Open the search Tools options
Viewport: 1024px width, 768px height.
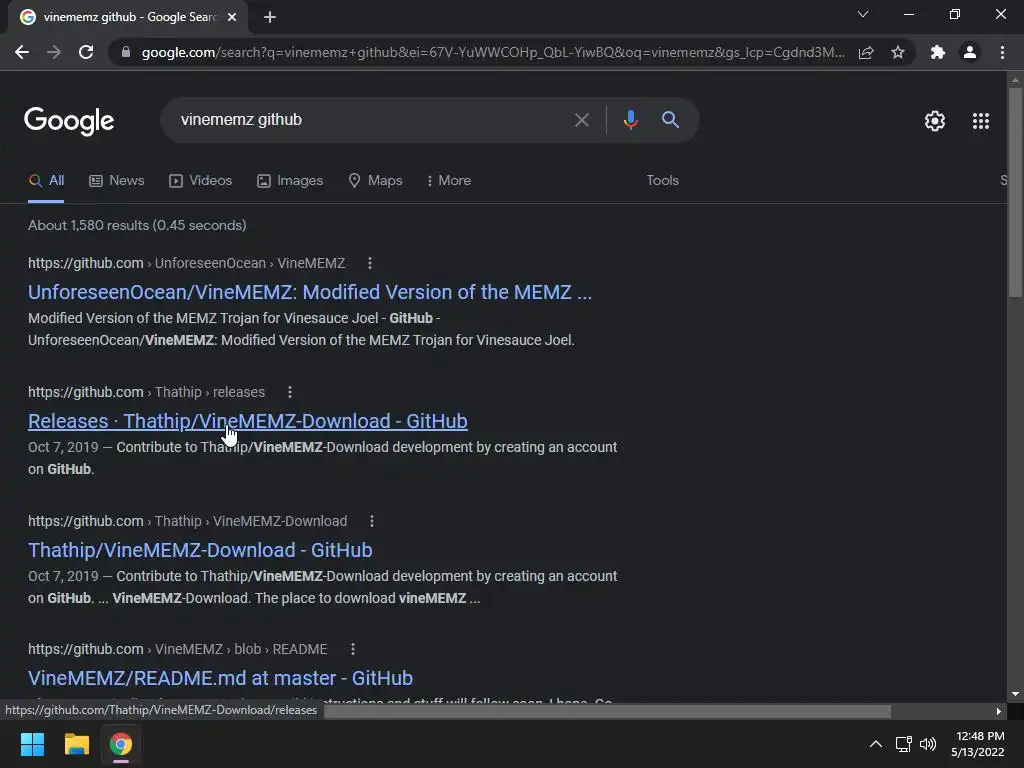662,181
